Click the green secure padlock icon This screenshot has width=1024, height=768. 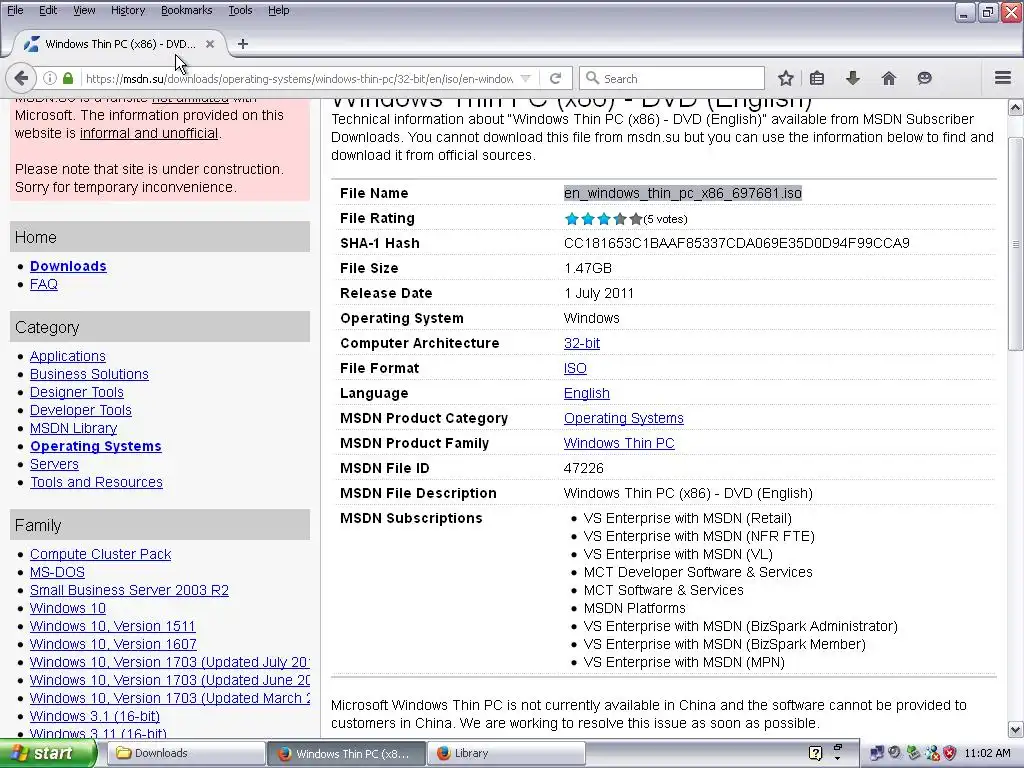[x=68, y=78]
